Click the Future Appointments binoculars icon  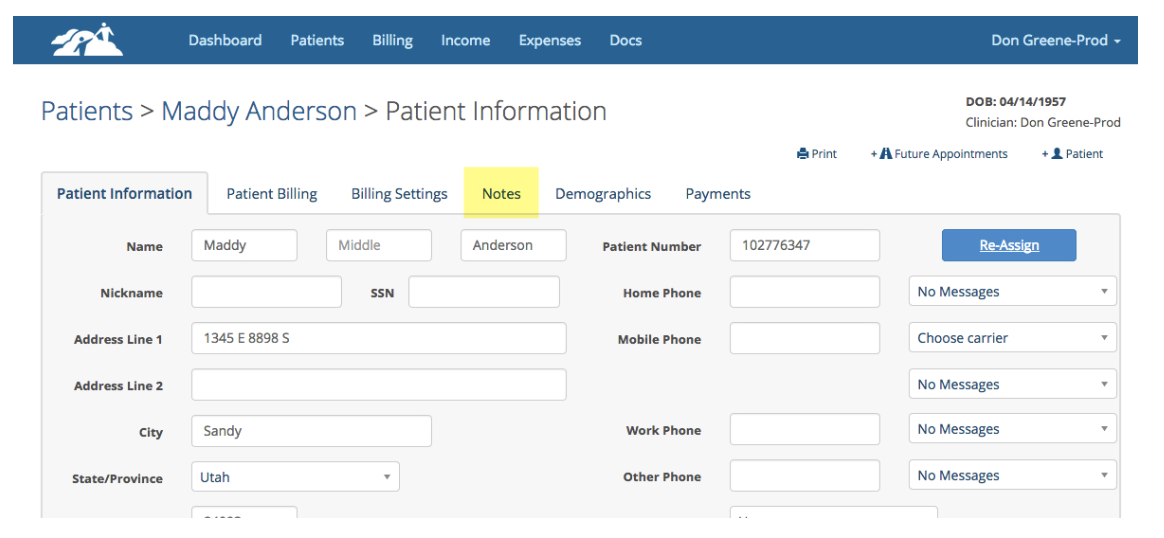885,154
